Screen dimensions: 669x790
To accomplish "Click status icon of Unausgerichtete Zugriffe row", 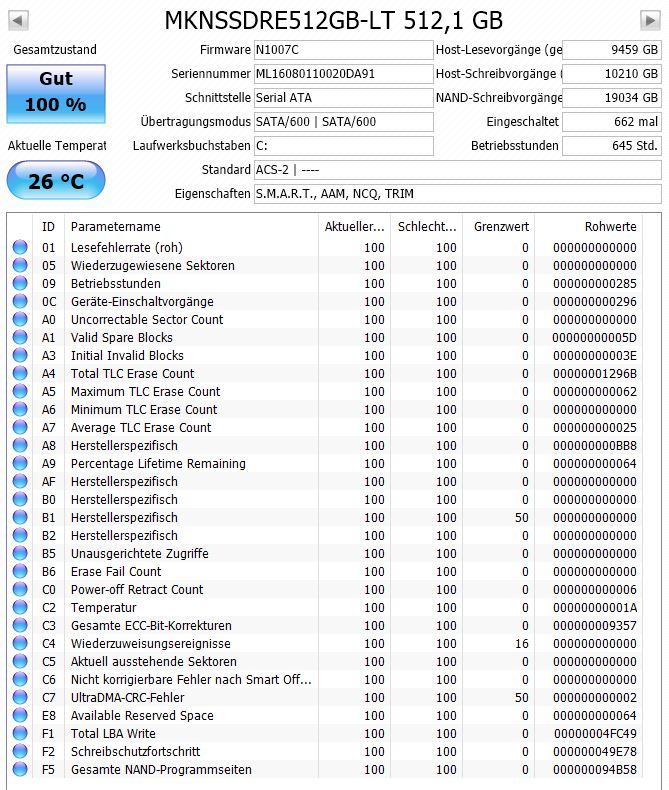I will pyautogui.click(x=20, y=553).
